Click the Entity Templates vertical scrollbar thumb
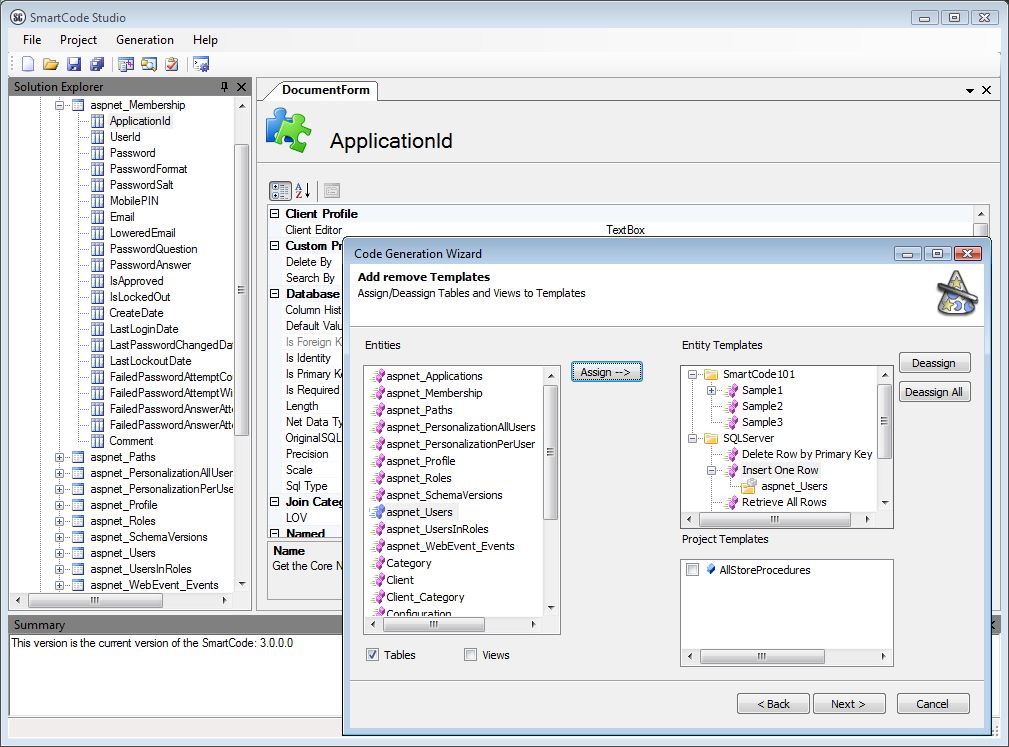The width and height of the screenshot is (1009, 747). pos(885,421)
